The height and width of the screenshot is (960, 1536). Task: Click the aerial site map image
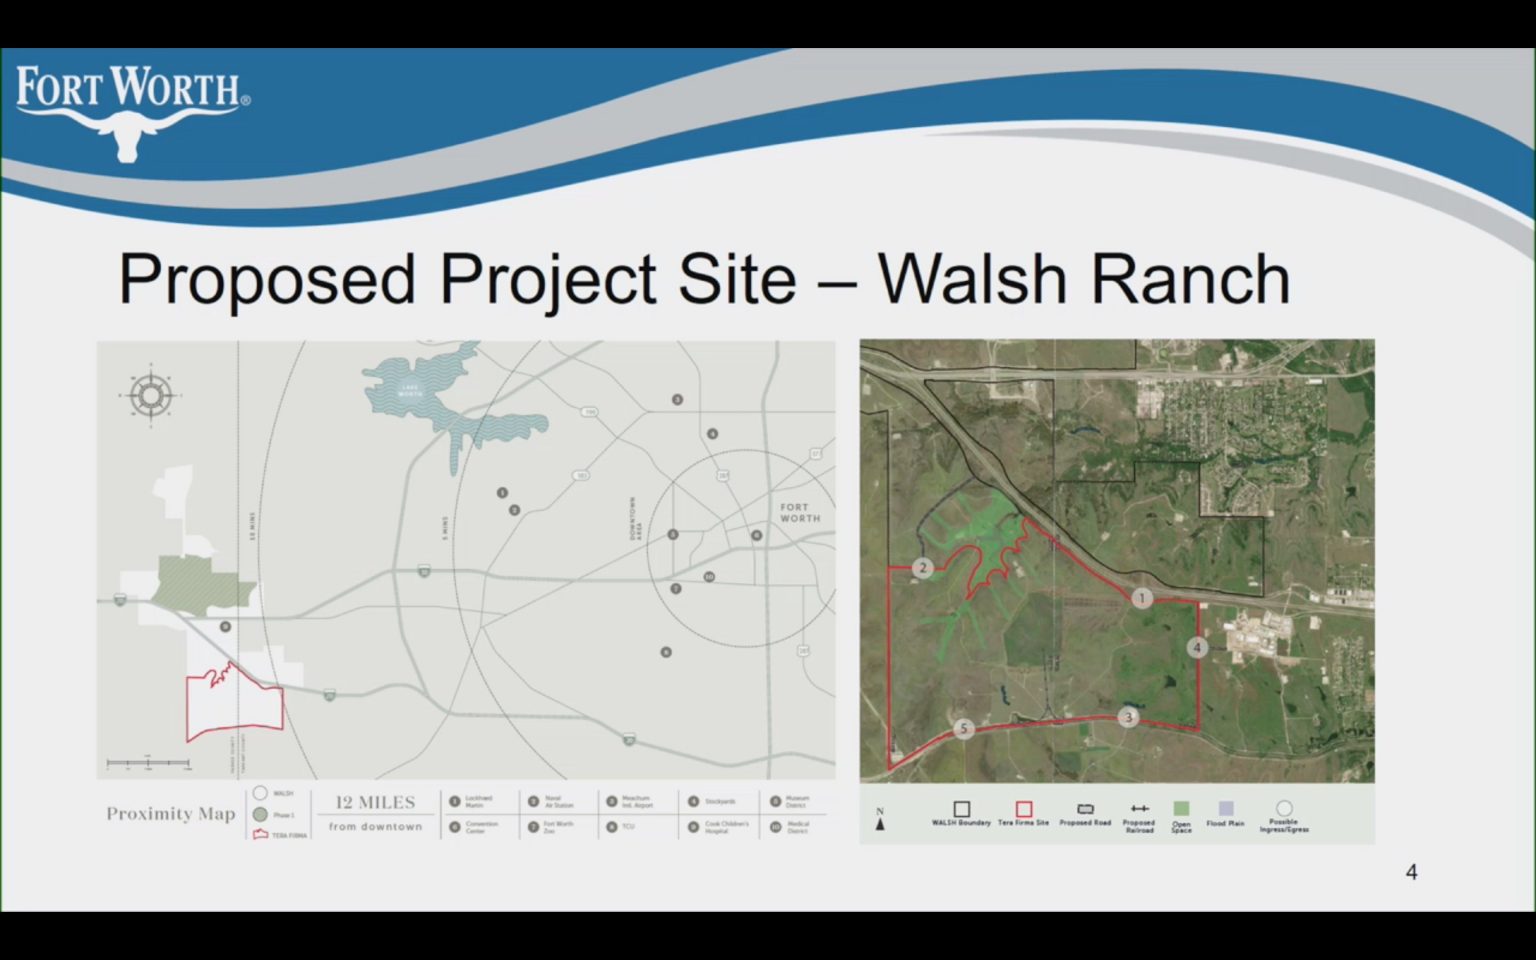pyautogui.click(x=1117, y=561)
